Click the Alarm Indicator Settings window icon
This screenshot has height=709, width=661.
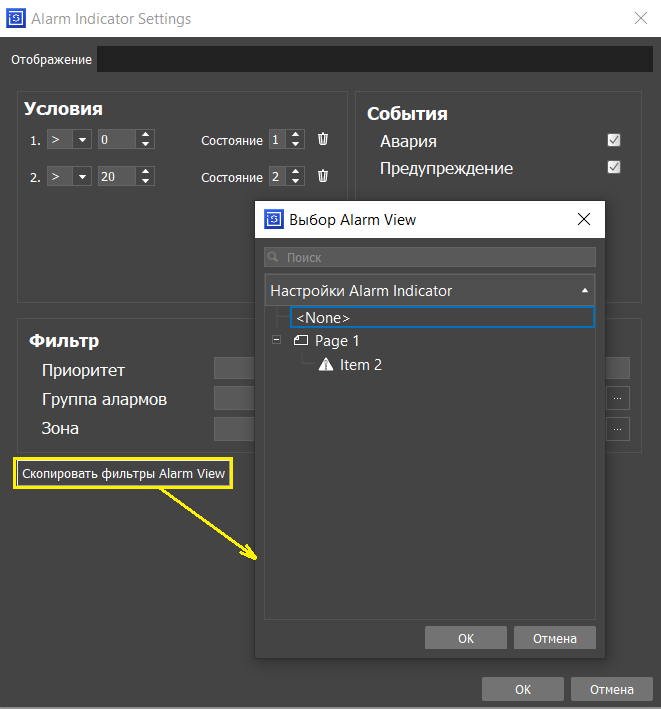[15, 18]
